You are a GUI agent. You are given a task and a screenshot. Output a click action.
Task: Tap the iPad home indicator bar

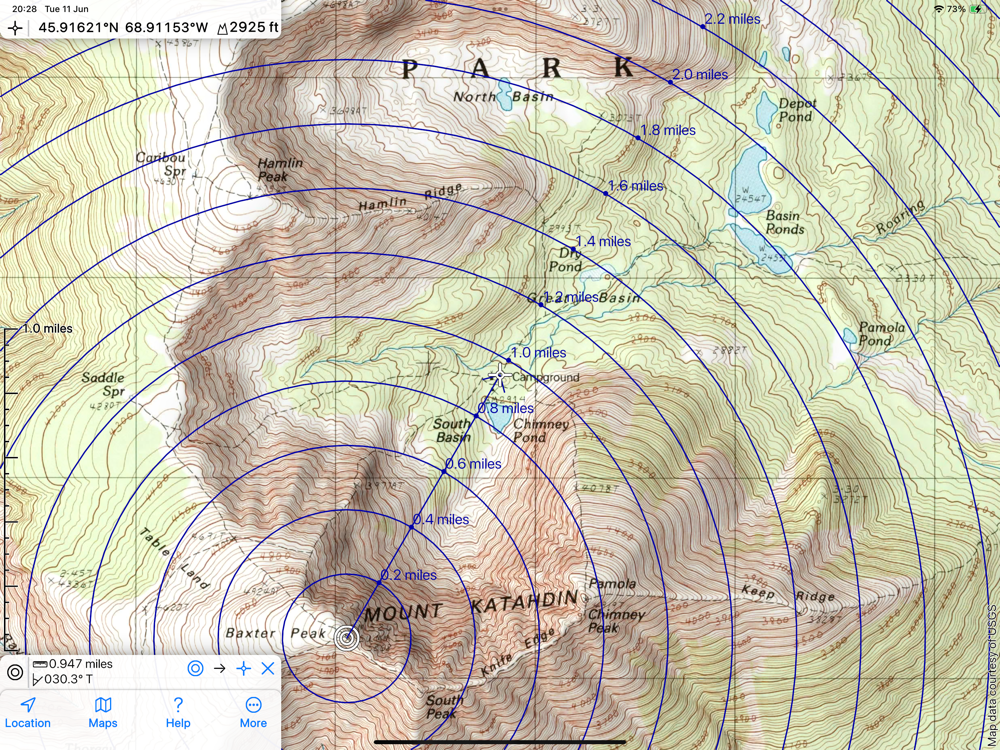pyautogui.click(x=500, y=742)
